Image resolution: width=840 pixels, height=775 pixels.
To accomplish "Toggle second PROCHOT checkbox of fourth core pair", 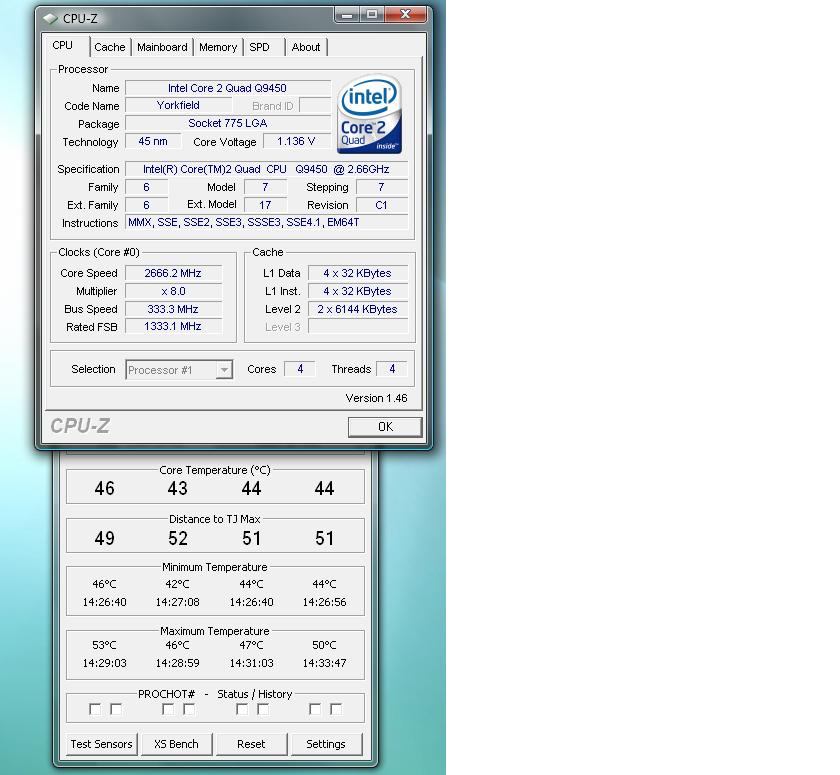I will point(336,709).
